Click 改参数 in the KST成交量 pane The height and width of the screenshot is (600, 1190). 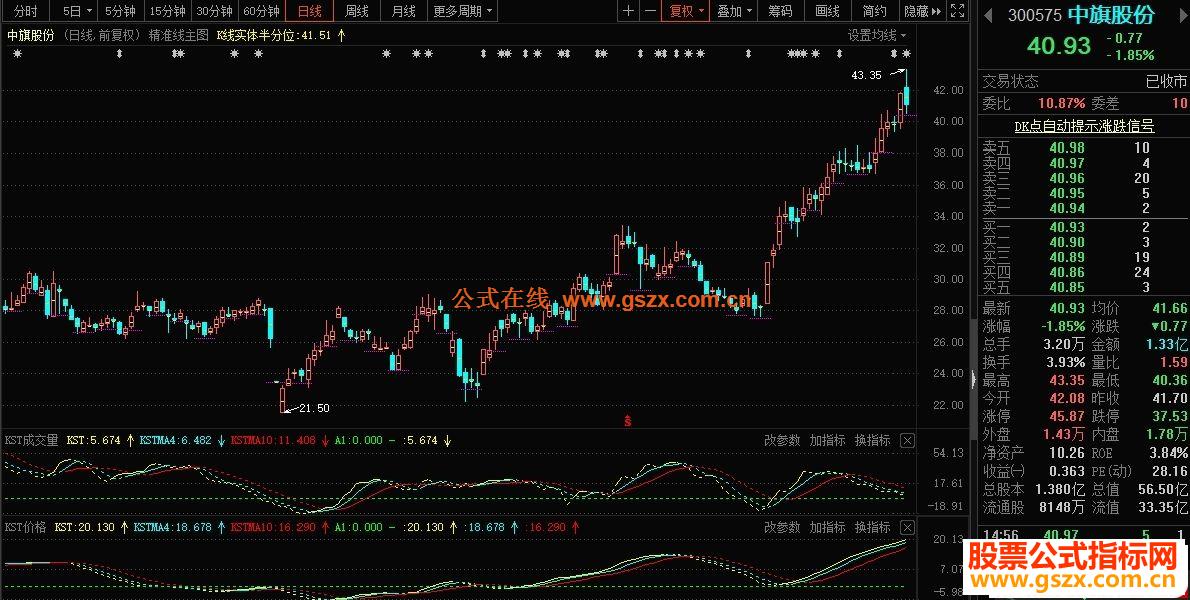click(780, 440)
